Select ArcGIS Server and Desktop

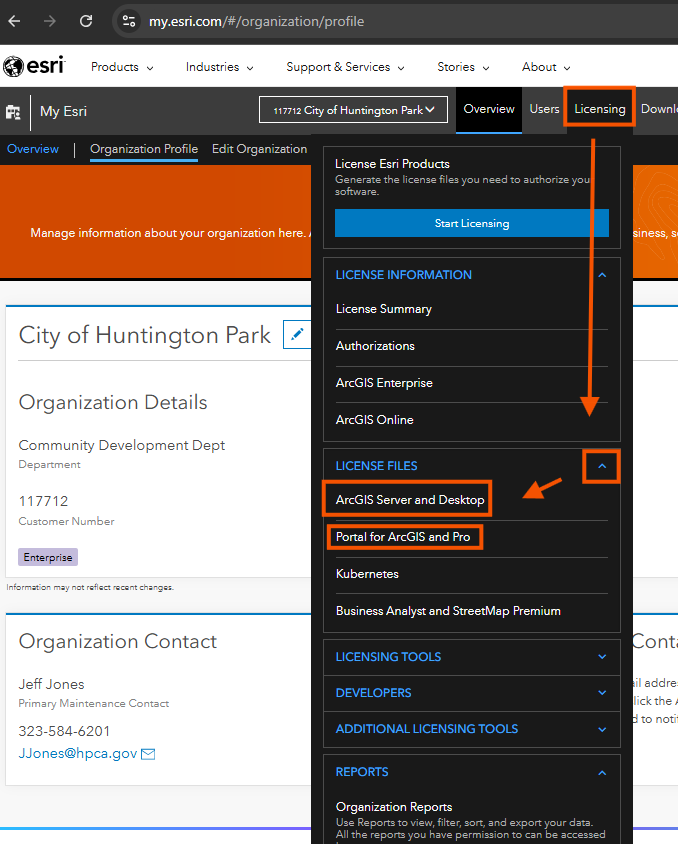coord(409,500)
